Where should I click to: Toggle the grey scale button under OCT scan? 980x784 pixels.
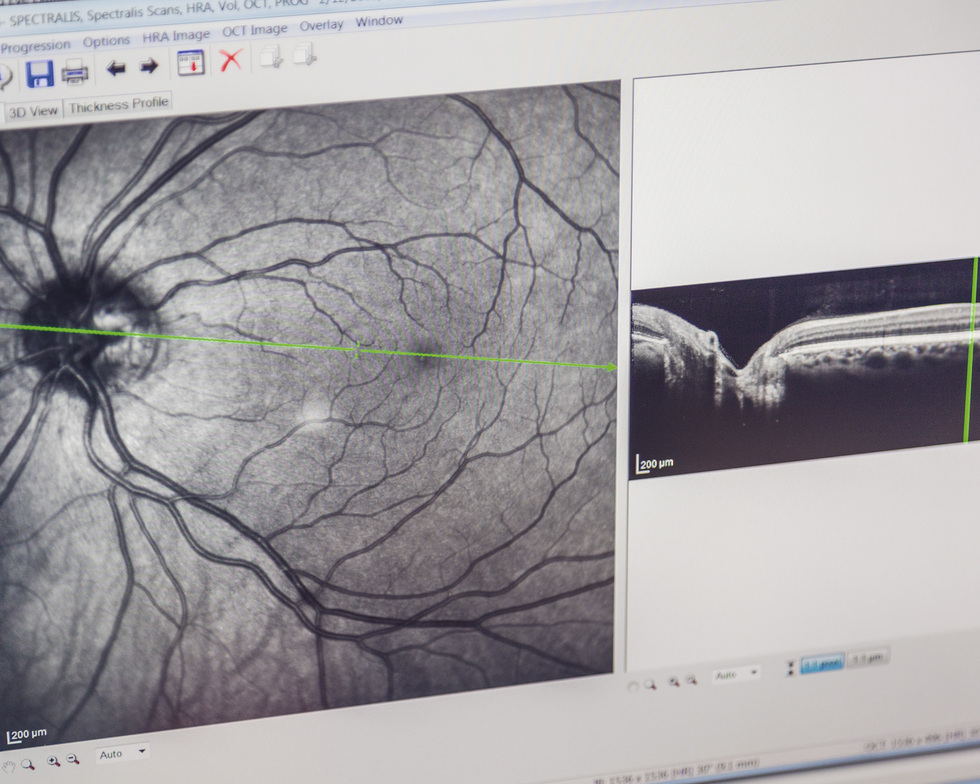pos(866,658)
